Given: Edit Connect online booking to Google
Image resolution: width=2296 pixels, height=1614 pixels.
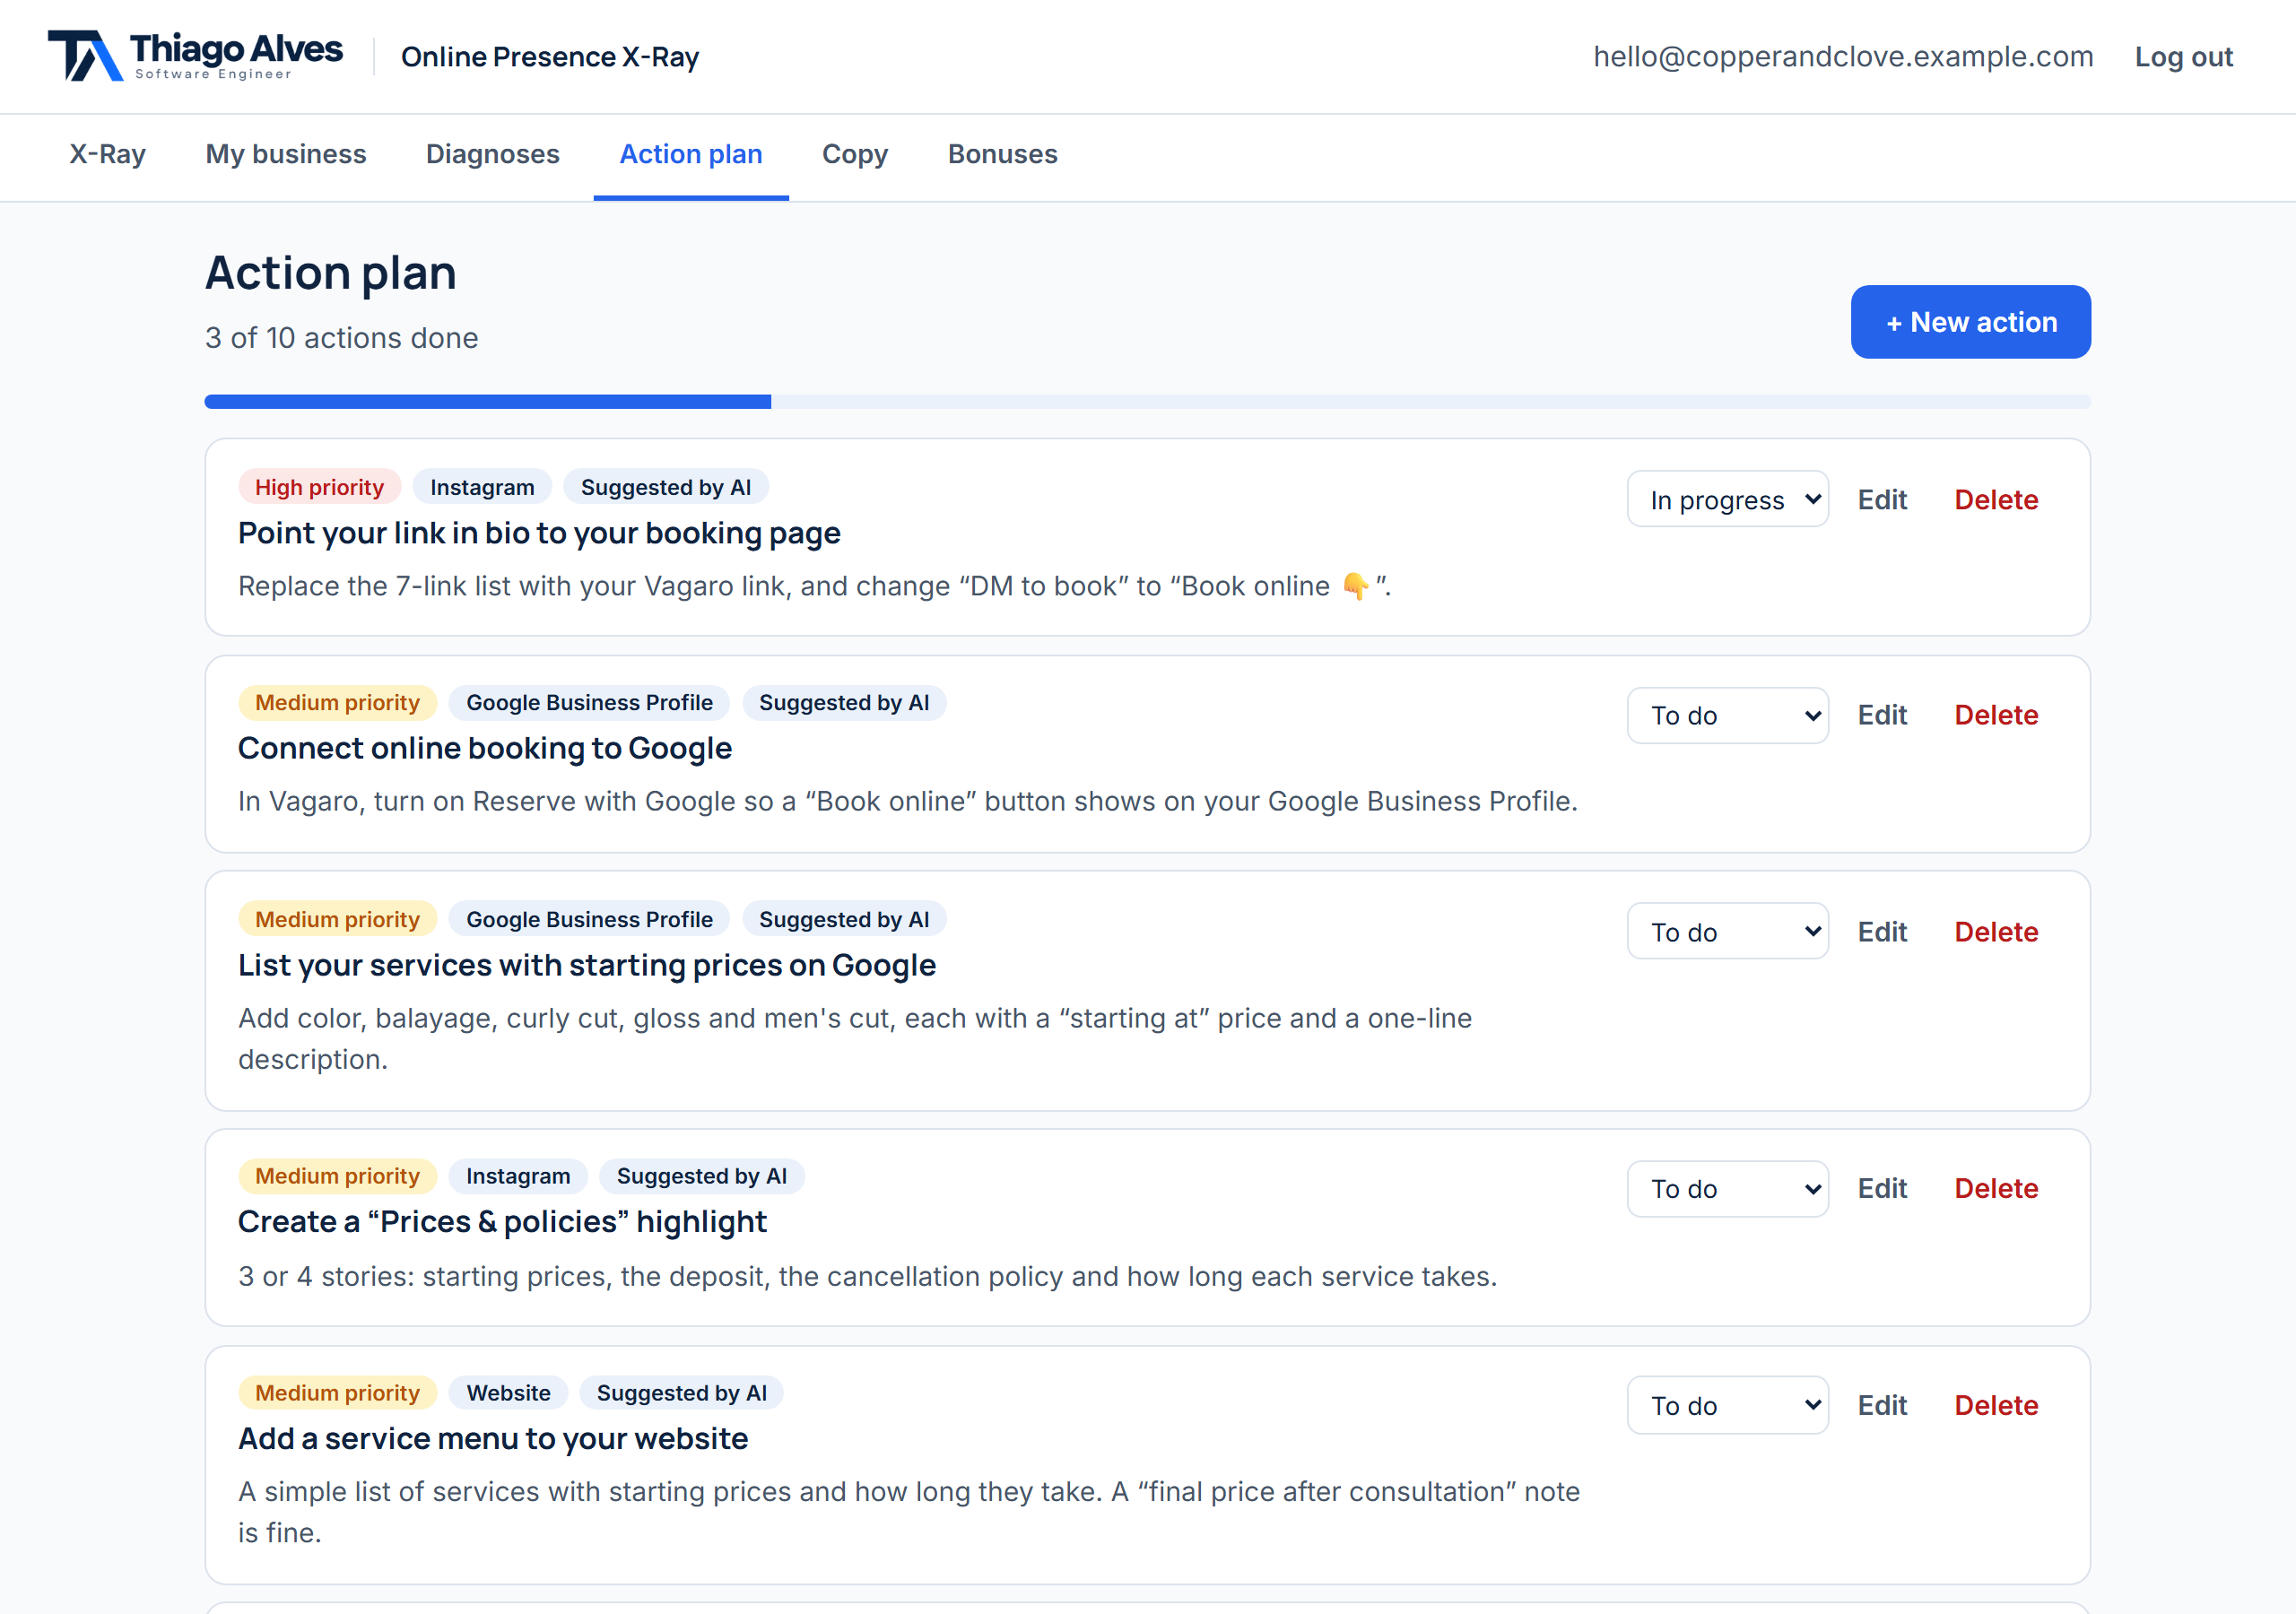Looking at the screenshot, I should click(1882, 715).
